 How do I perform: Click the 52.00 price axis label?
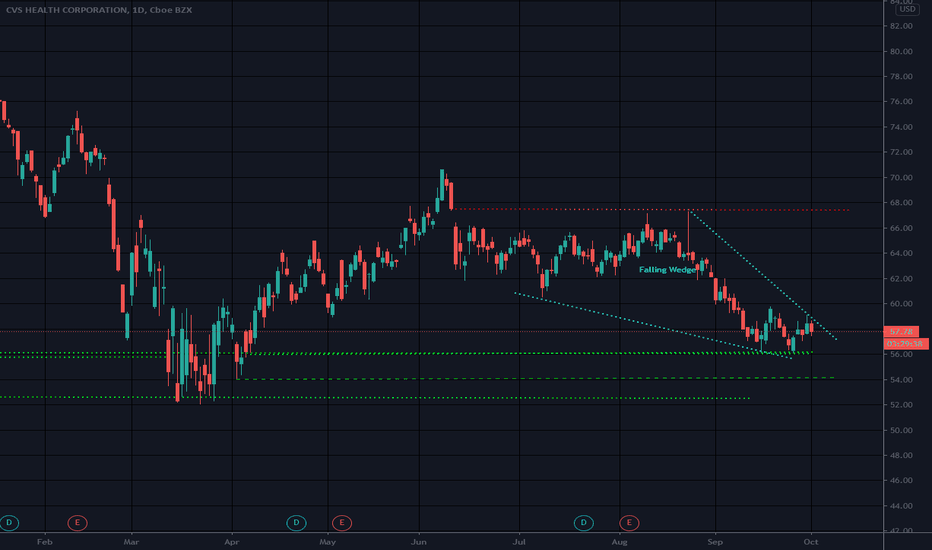coord(901,404)
